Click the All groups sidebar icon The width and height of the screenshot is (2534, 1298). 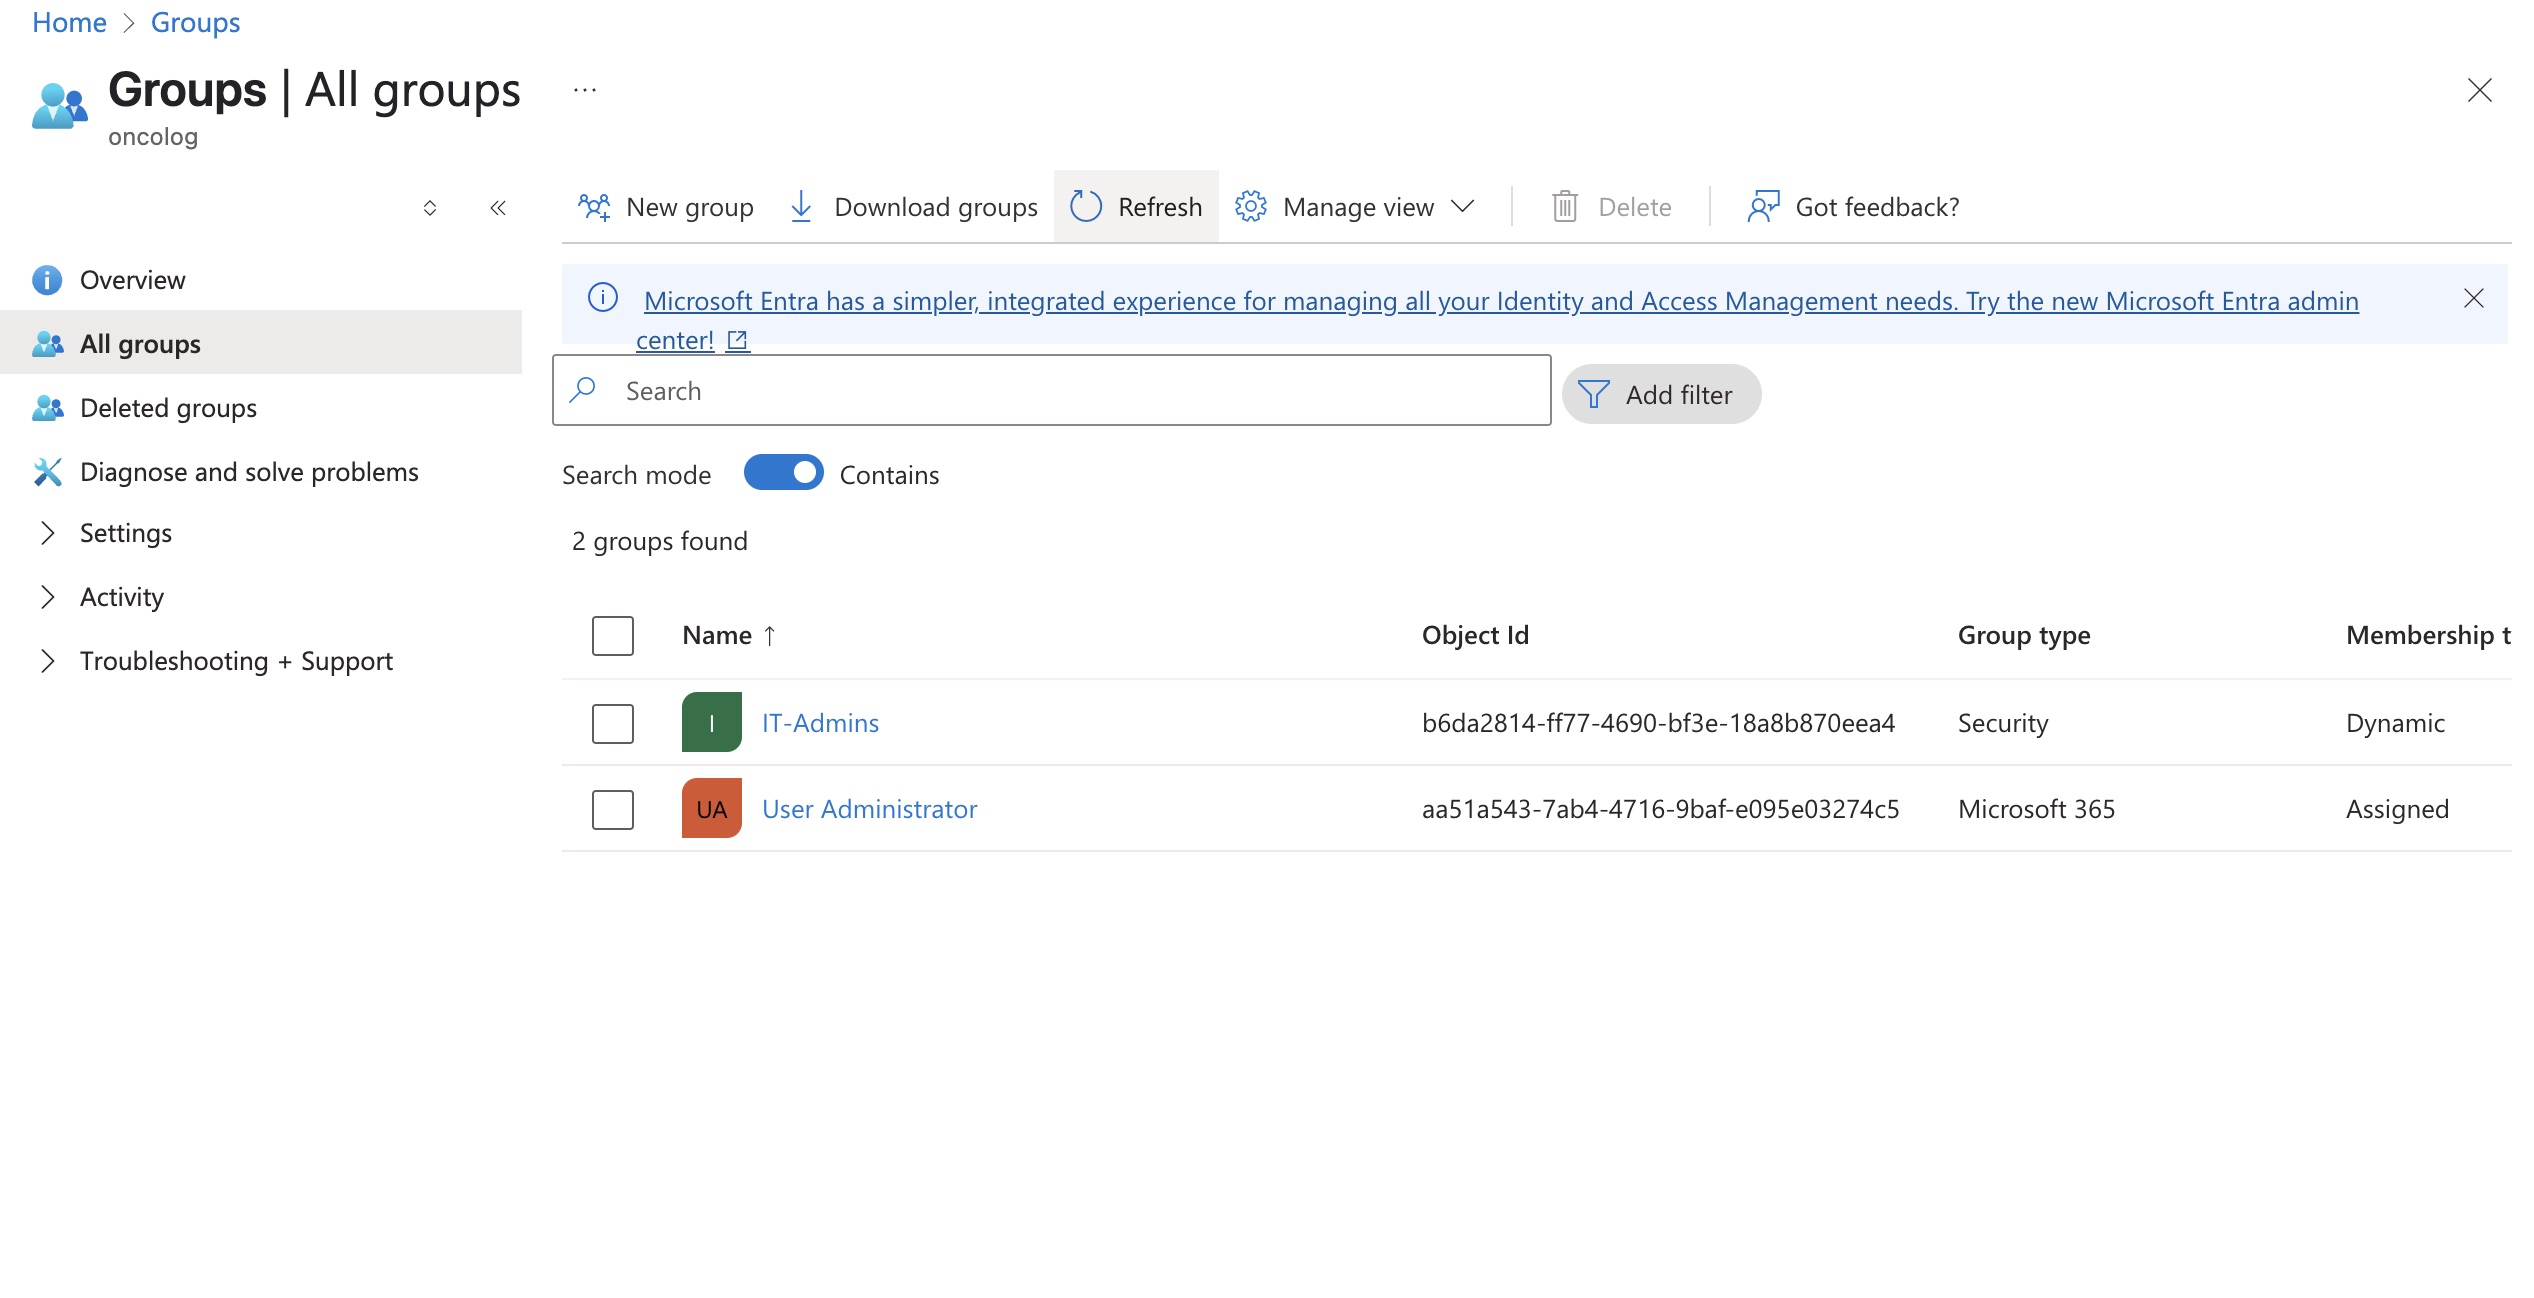(47, 344)
